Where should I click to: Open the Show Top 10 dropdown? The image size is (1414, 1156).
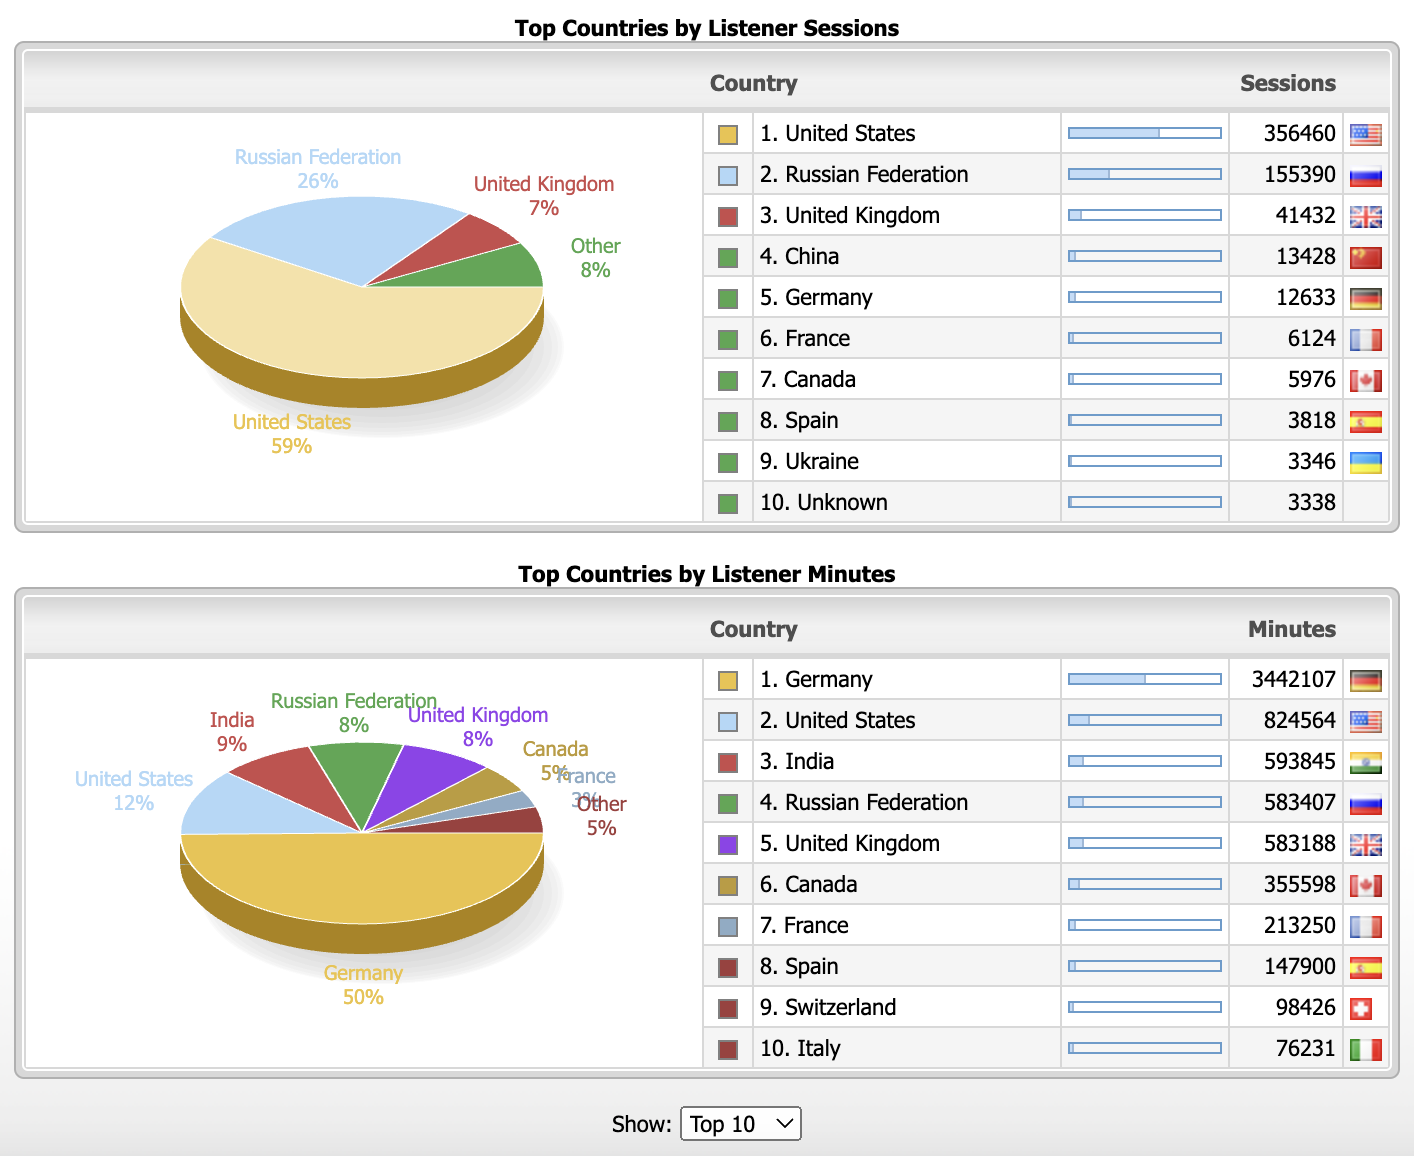coord(740,1124)
